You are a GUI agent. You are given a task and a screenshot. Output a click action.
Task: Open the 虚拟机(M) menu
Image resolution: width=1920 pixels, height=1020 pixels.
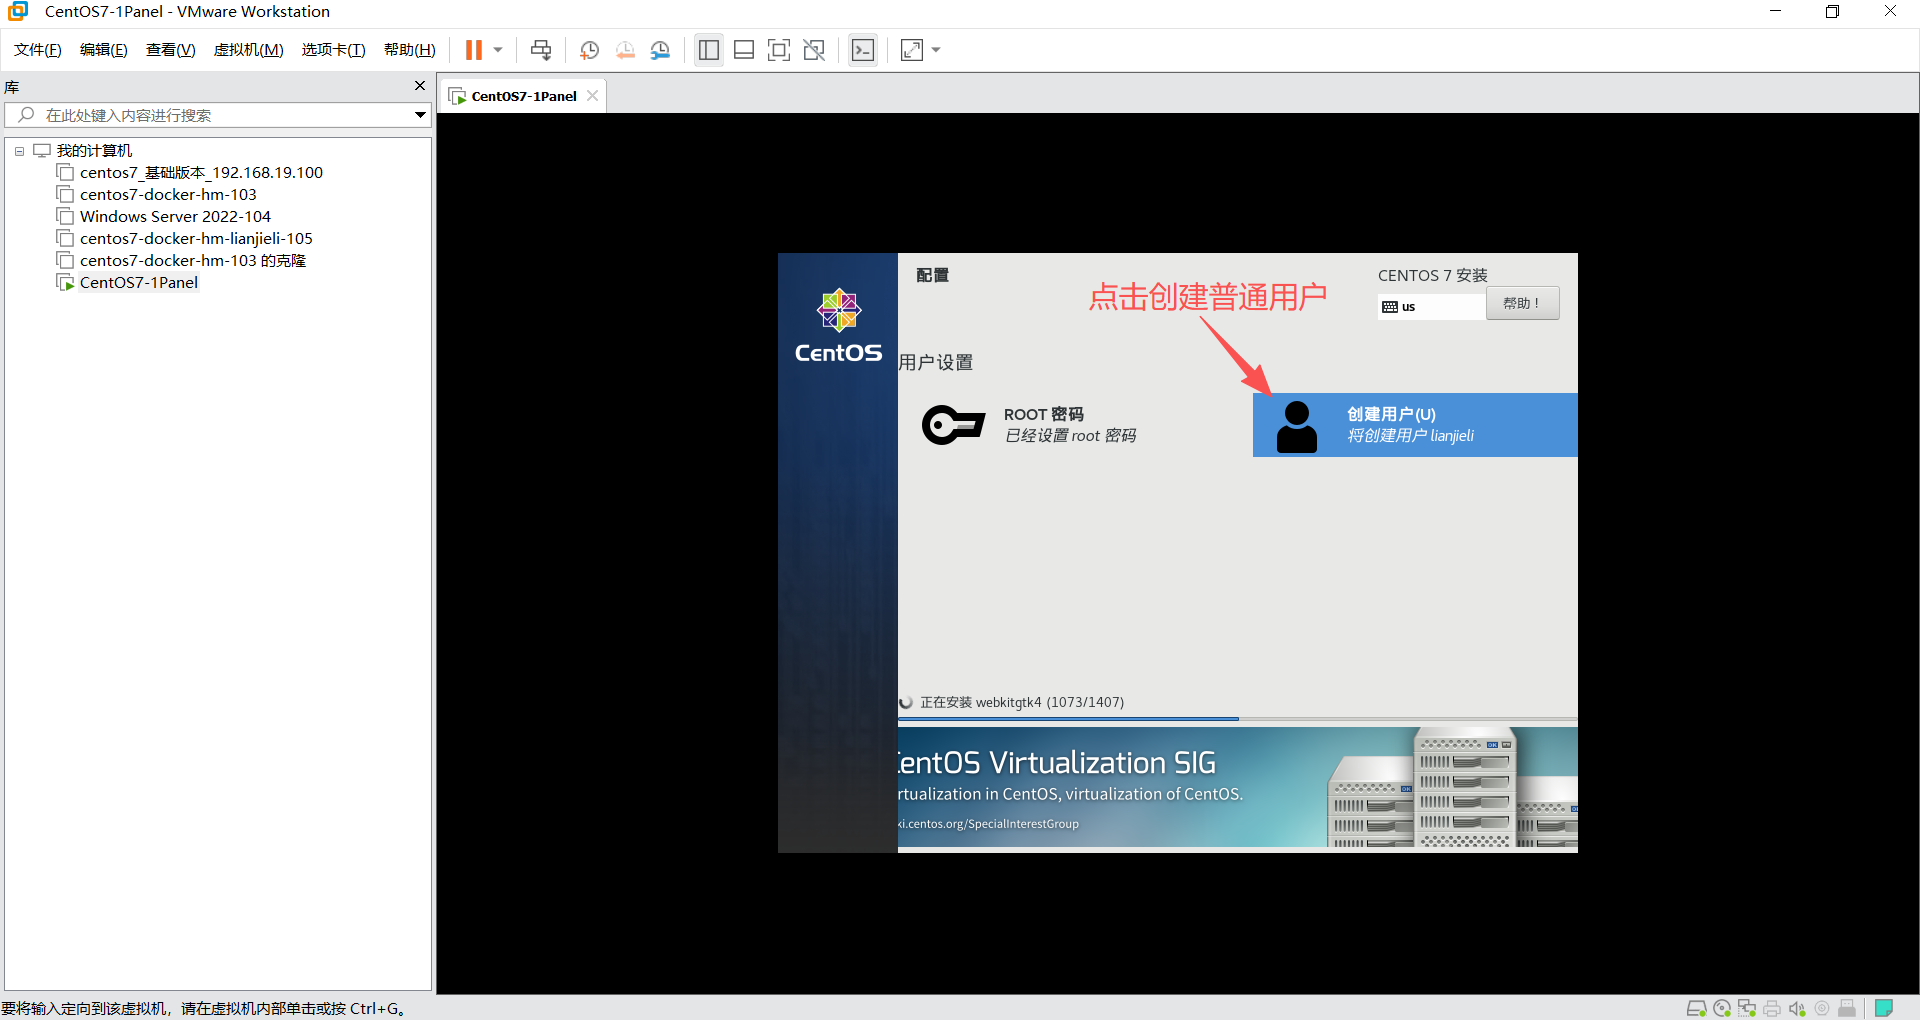[x=249, y=50]
